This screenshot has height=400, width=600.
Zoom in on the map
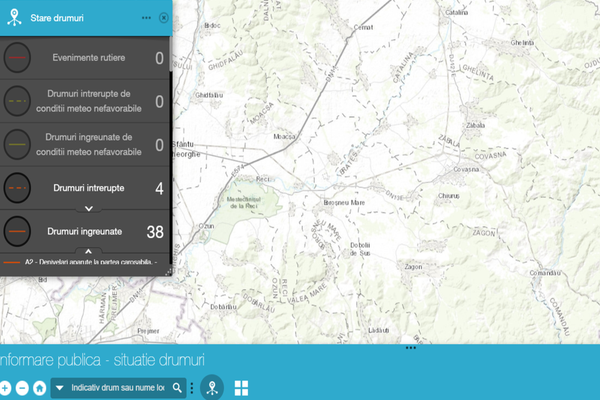5,387
